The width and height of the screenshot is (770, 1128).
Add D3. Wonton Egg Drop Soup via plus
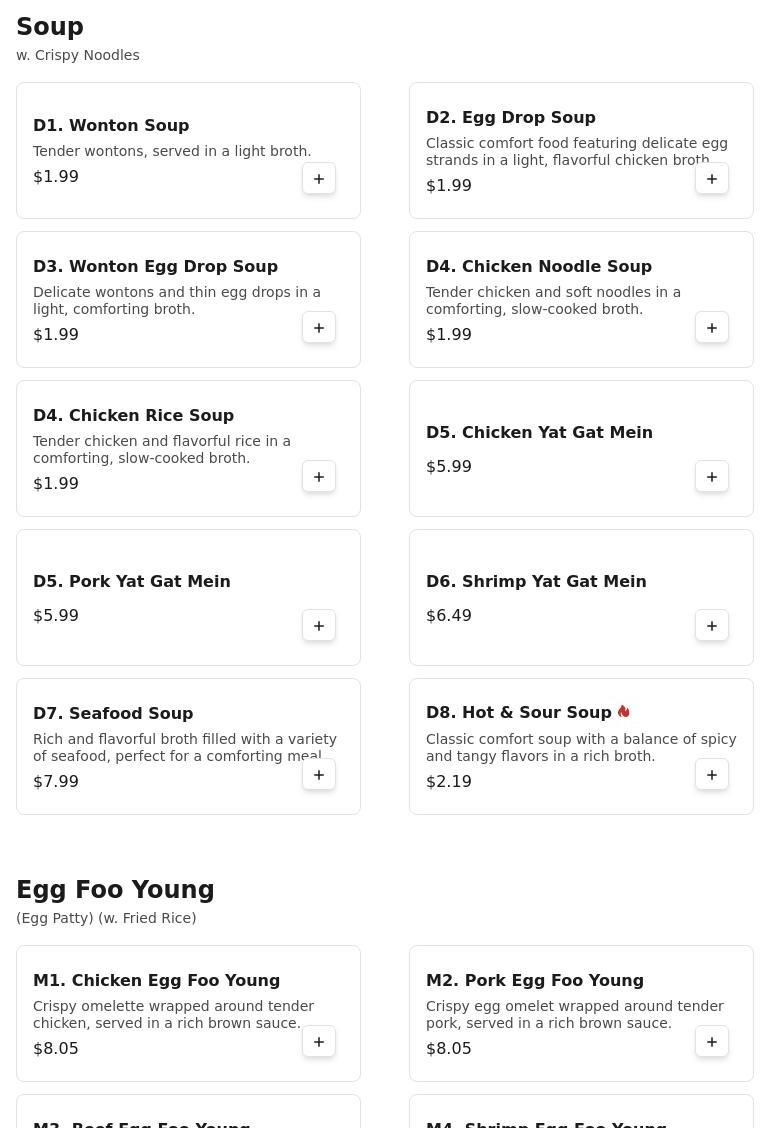(319, 327)
